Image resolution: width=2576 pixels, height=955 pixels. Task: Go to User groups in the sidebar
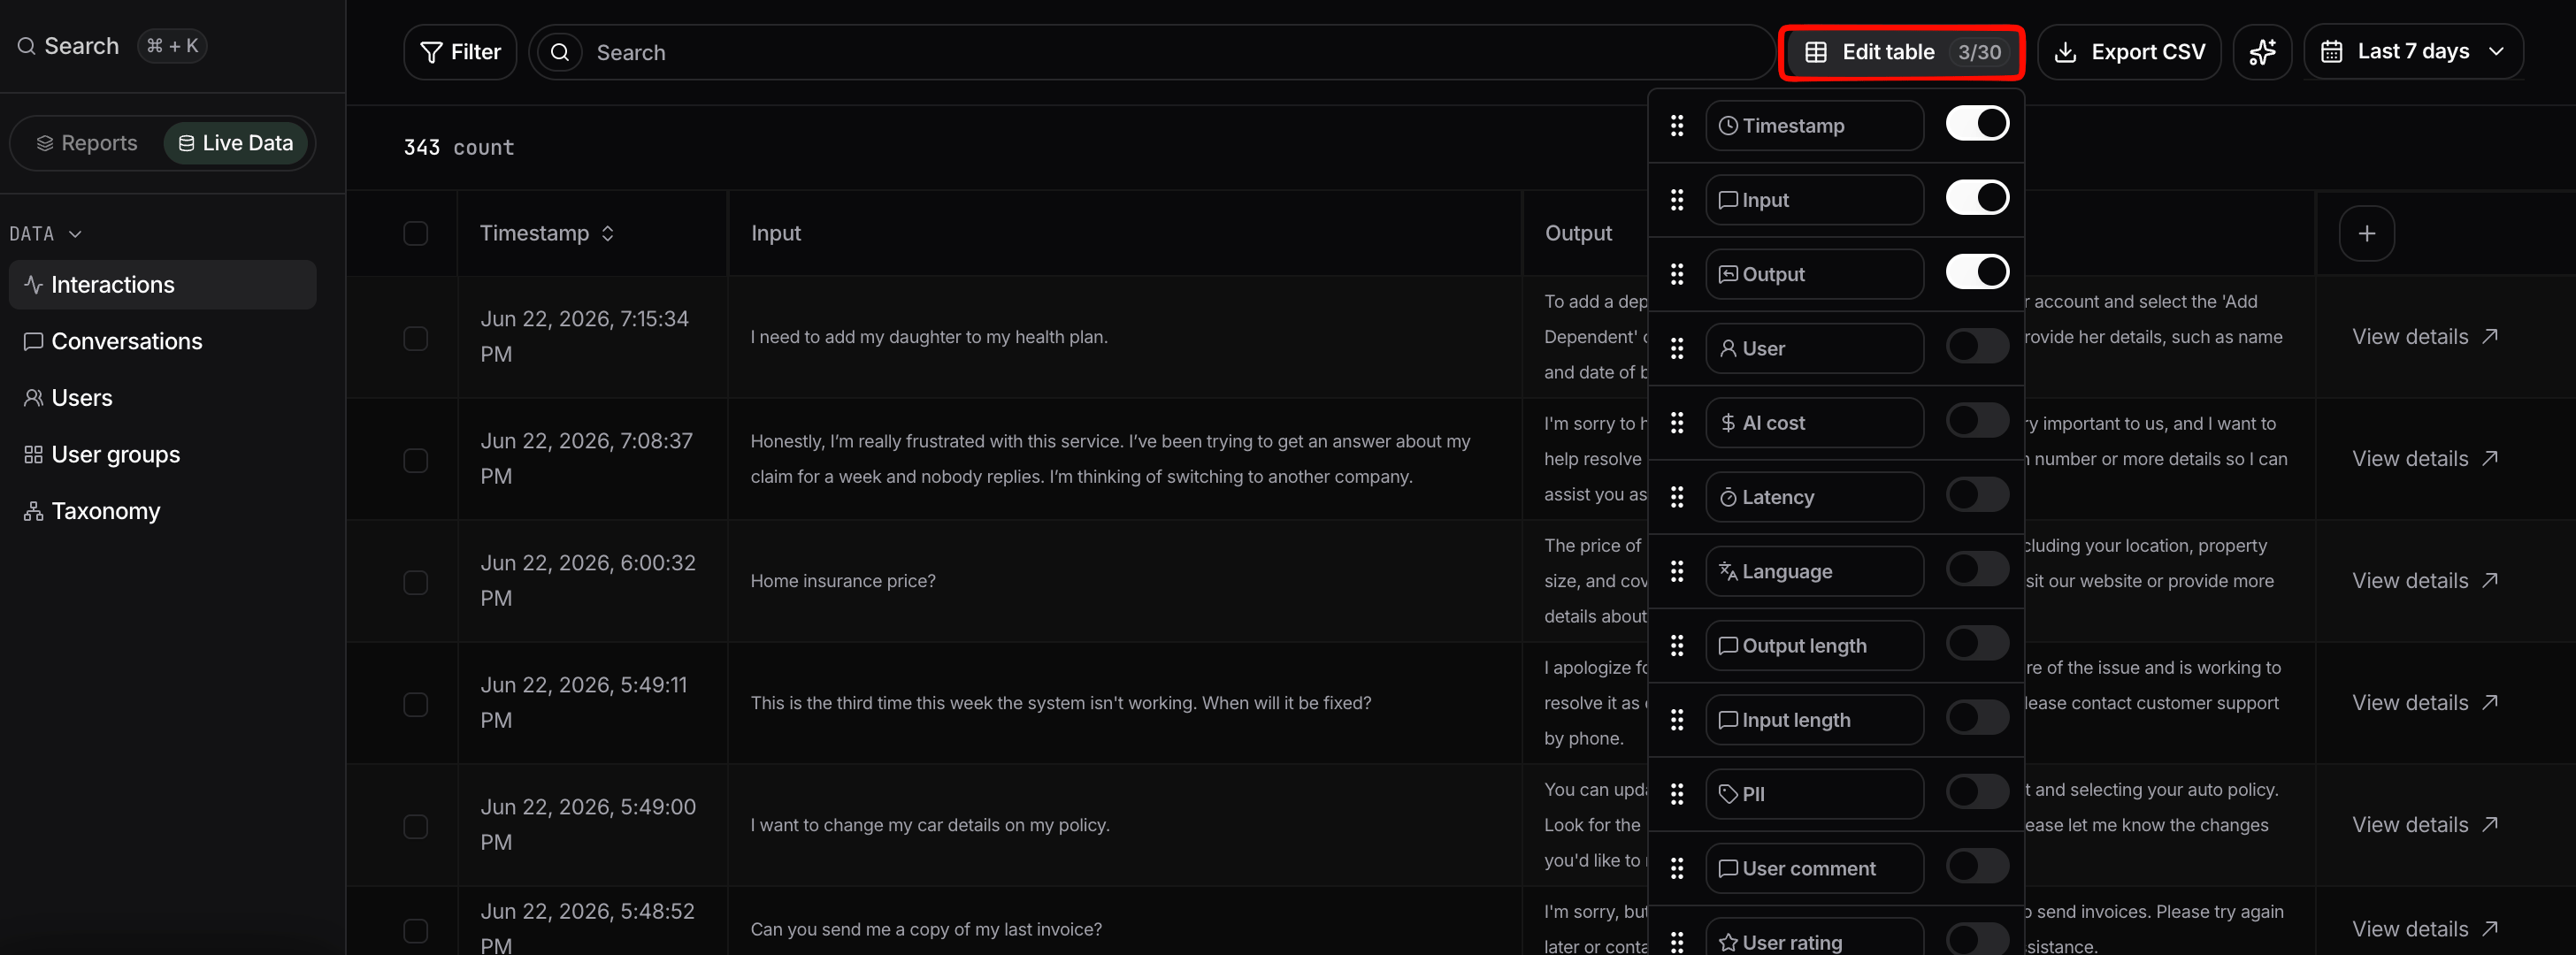point(163,455)
